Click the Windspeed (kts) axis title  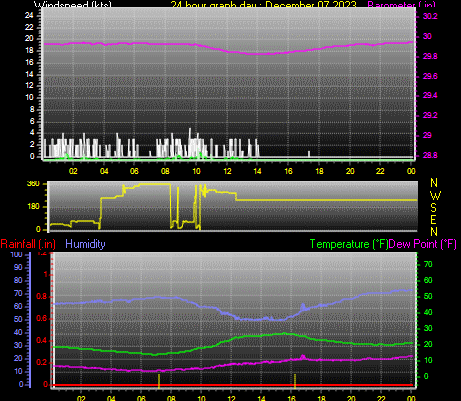click(x=73, y=4)
